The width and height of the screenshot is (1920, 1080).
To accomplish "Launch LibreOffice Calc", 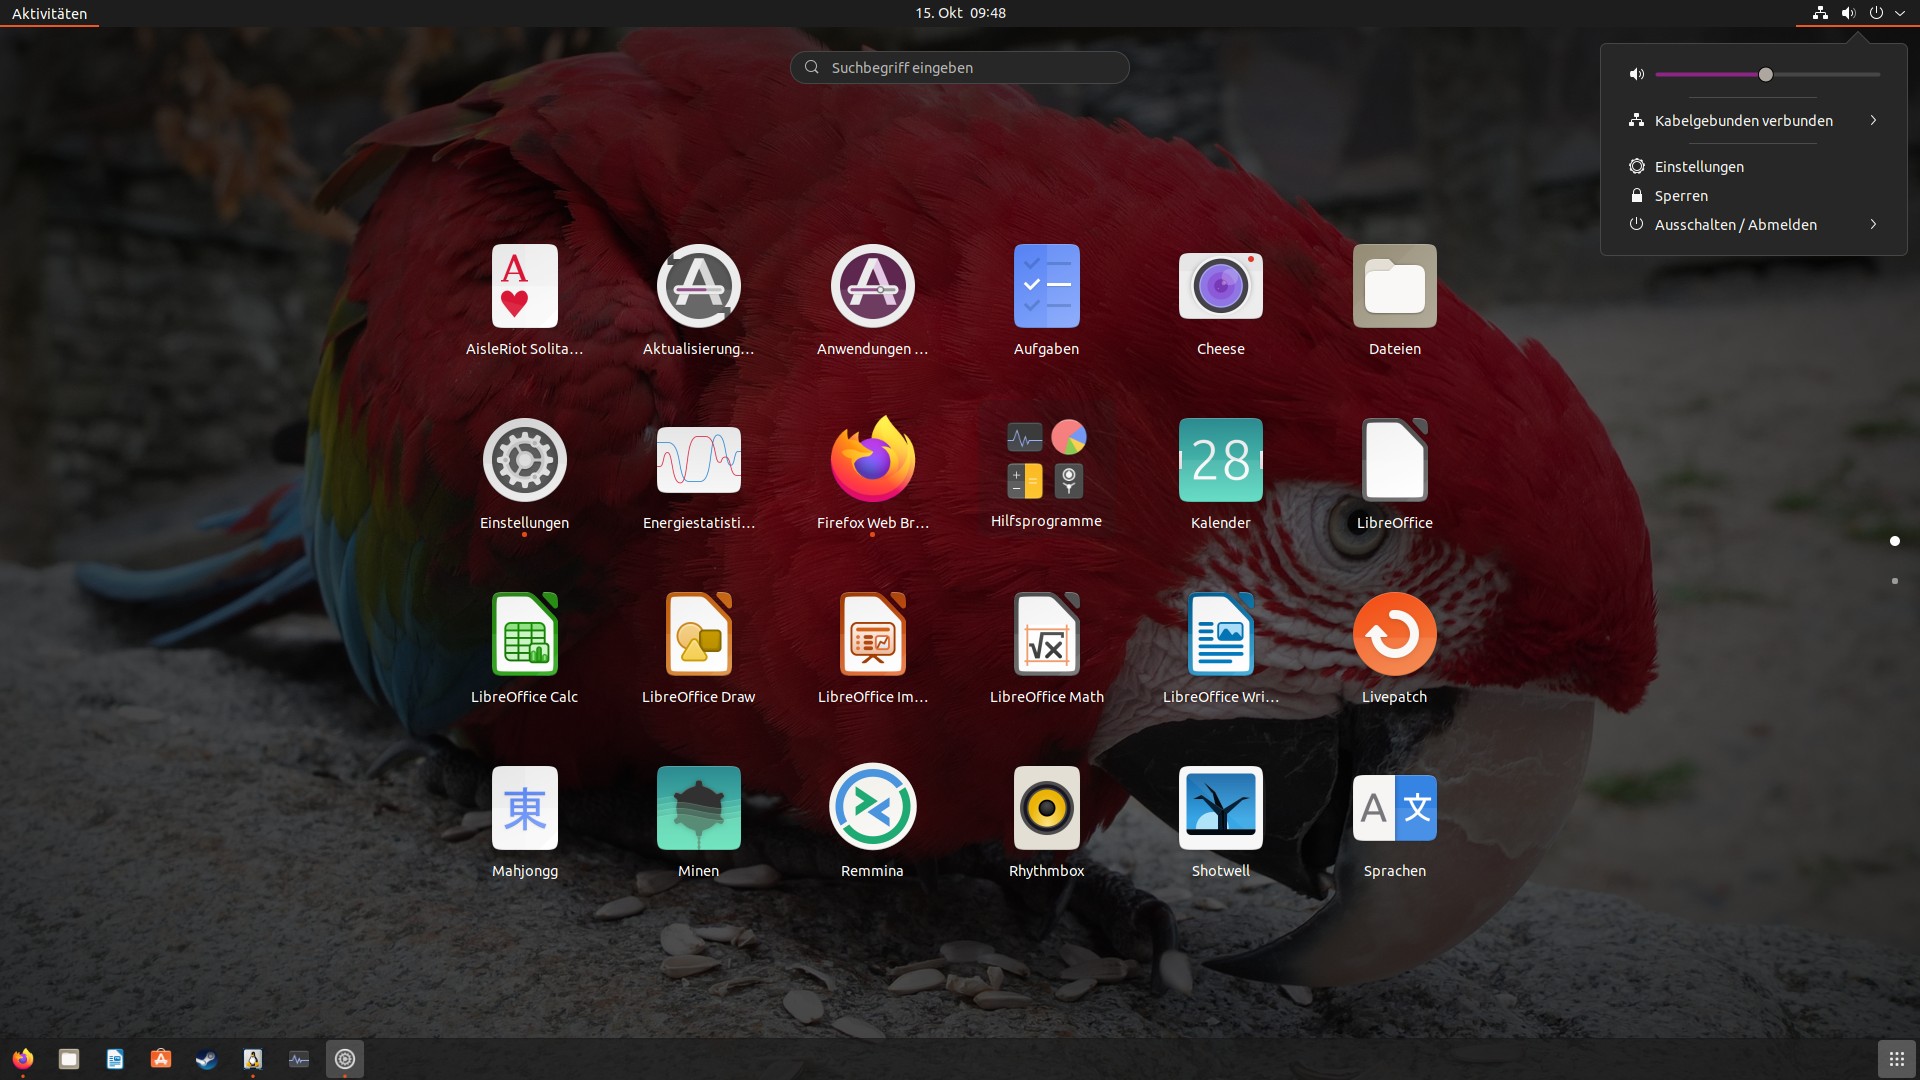I will click(x=524, y=635).
